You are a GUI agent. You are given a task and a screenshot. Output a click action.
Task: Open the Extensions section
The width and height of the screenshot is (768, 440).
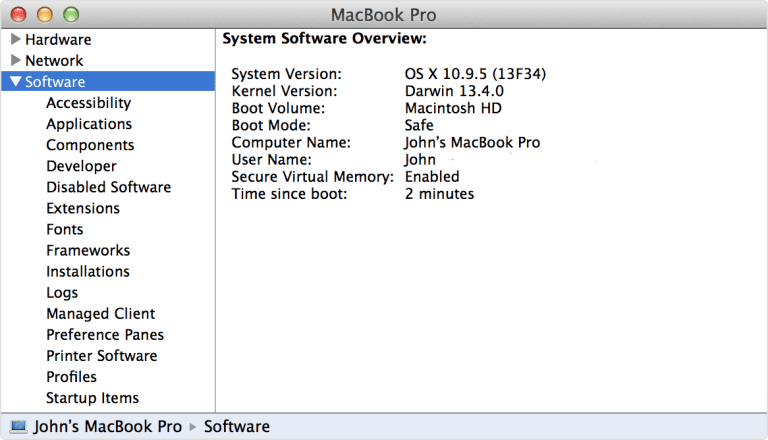[83, 208]
